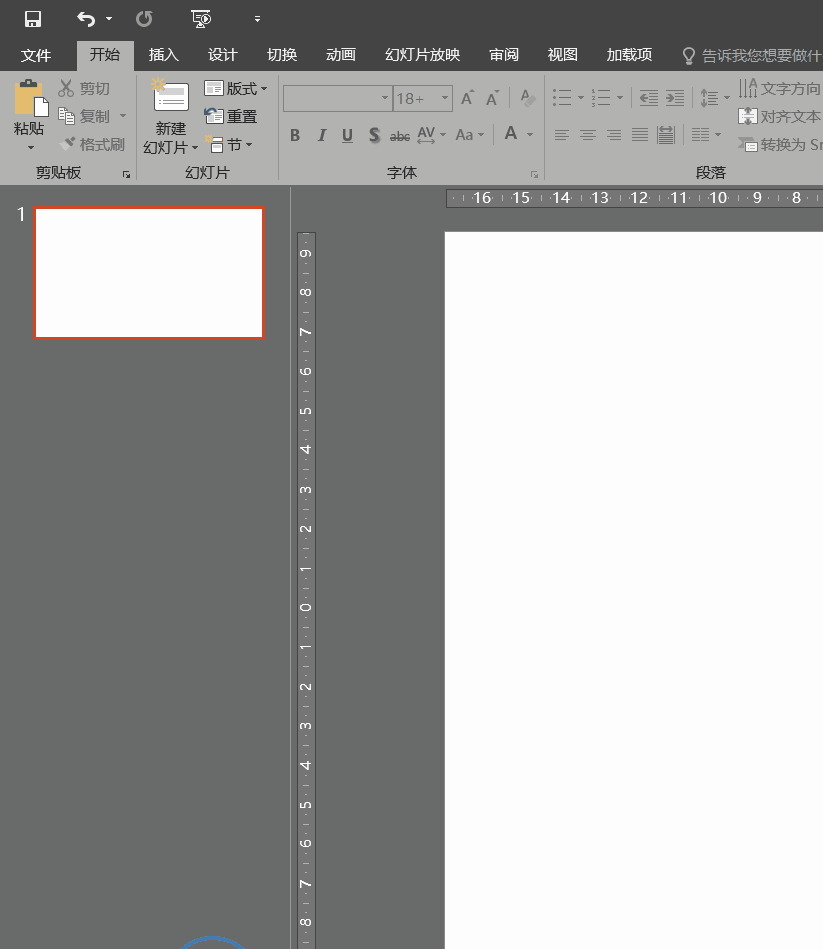The image size is (823, 949).
Task: Open the Line Spacing dropdown
Action: point(715,98)
